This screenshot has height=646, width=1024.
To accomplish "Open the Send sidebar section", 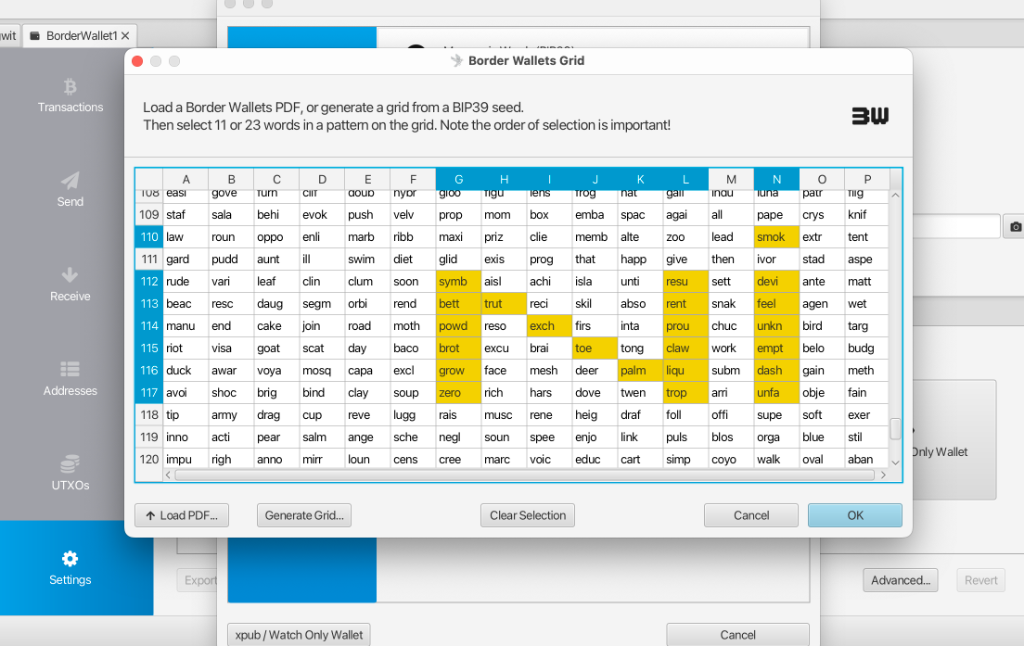I will 70,190.
